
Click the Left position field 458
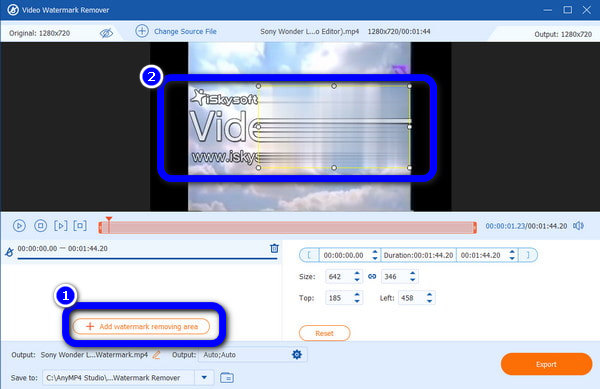point(411,298)
